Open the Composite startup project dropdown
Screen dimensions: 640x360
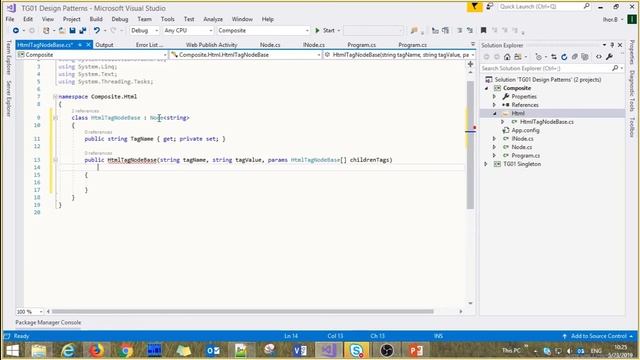(263, 31)
